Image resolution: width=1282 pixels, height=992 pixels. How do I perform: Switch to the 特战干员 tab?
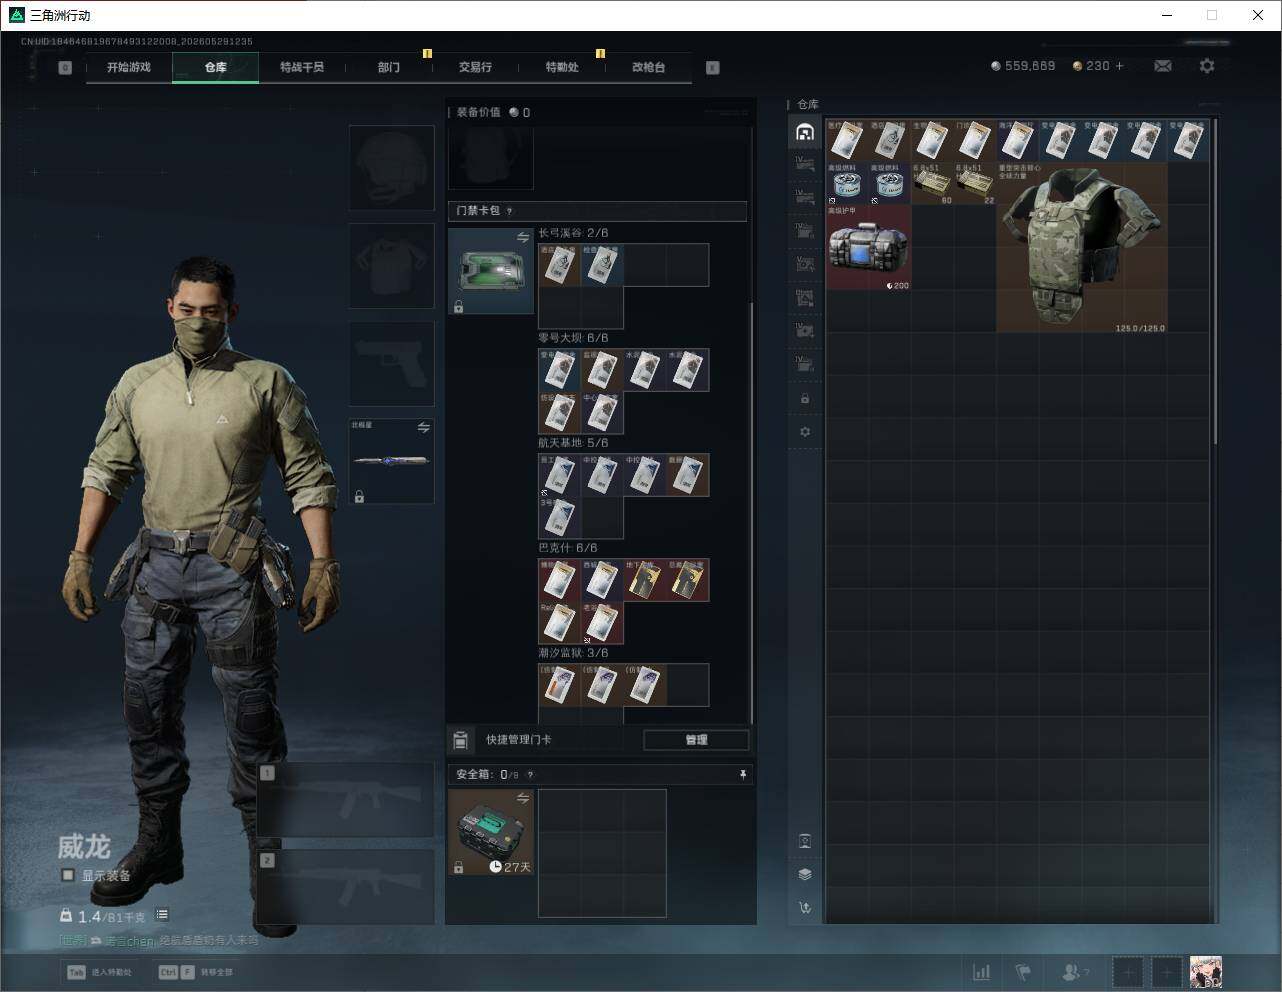point(302,67)
